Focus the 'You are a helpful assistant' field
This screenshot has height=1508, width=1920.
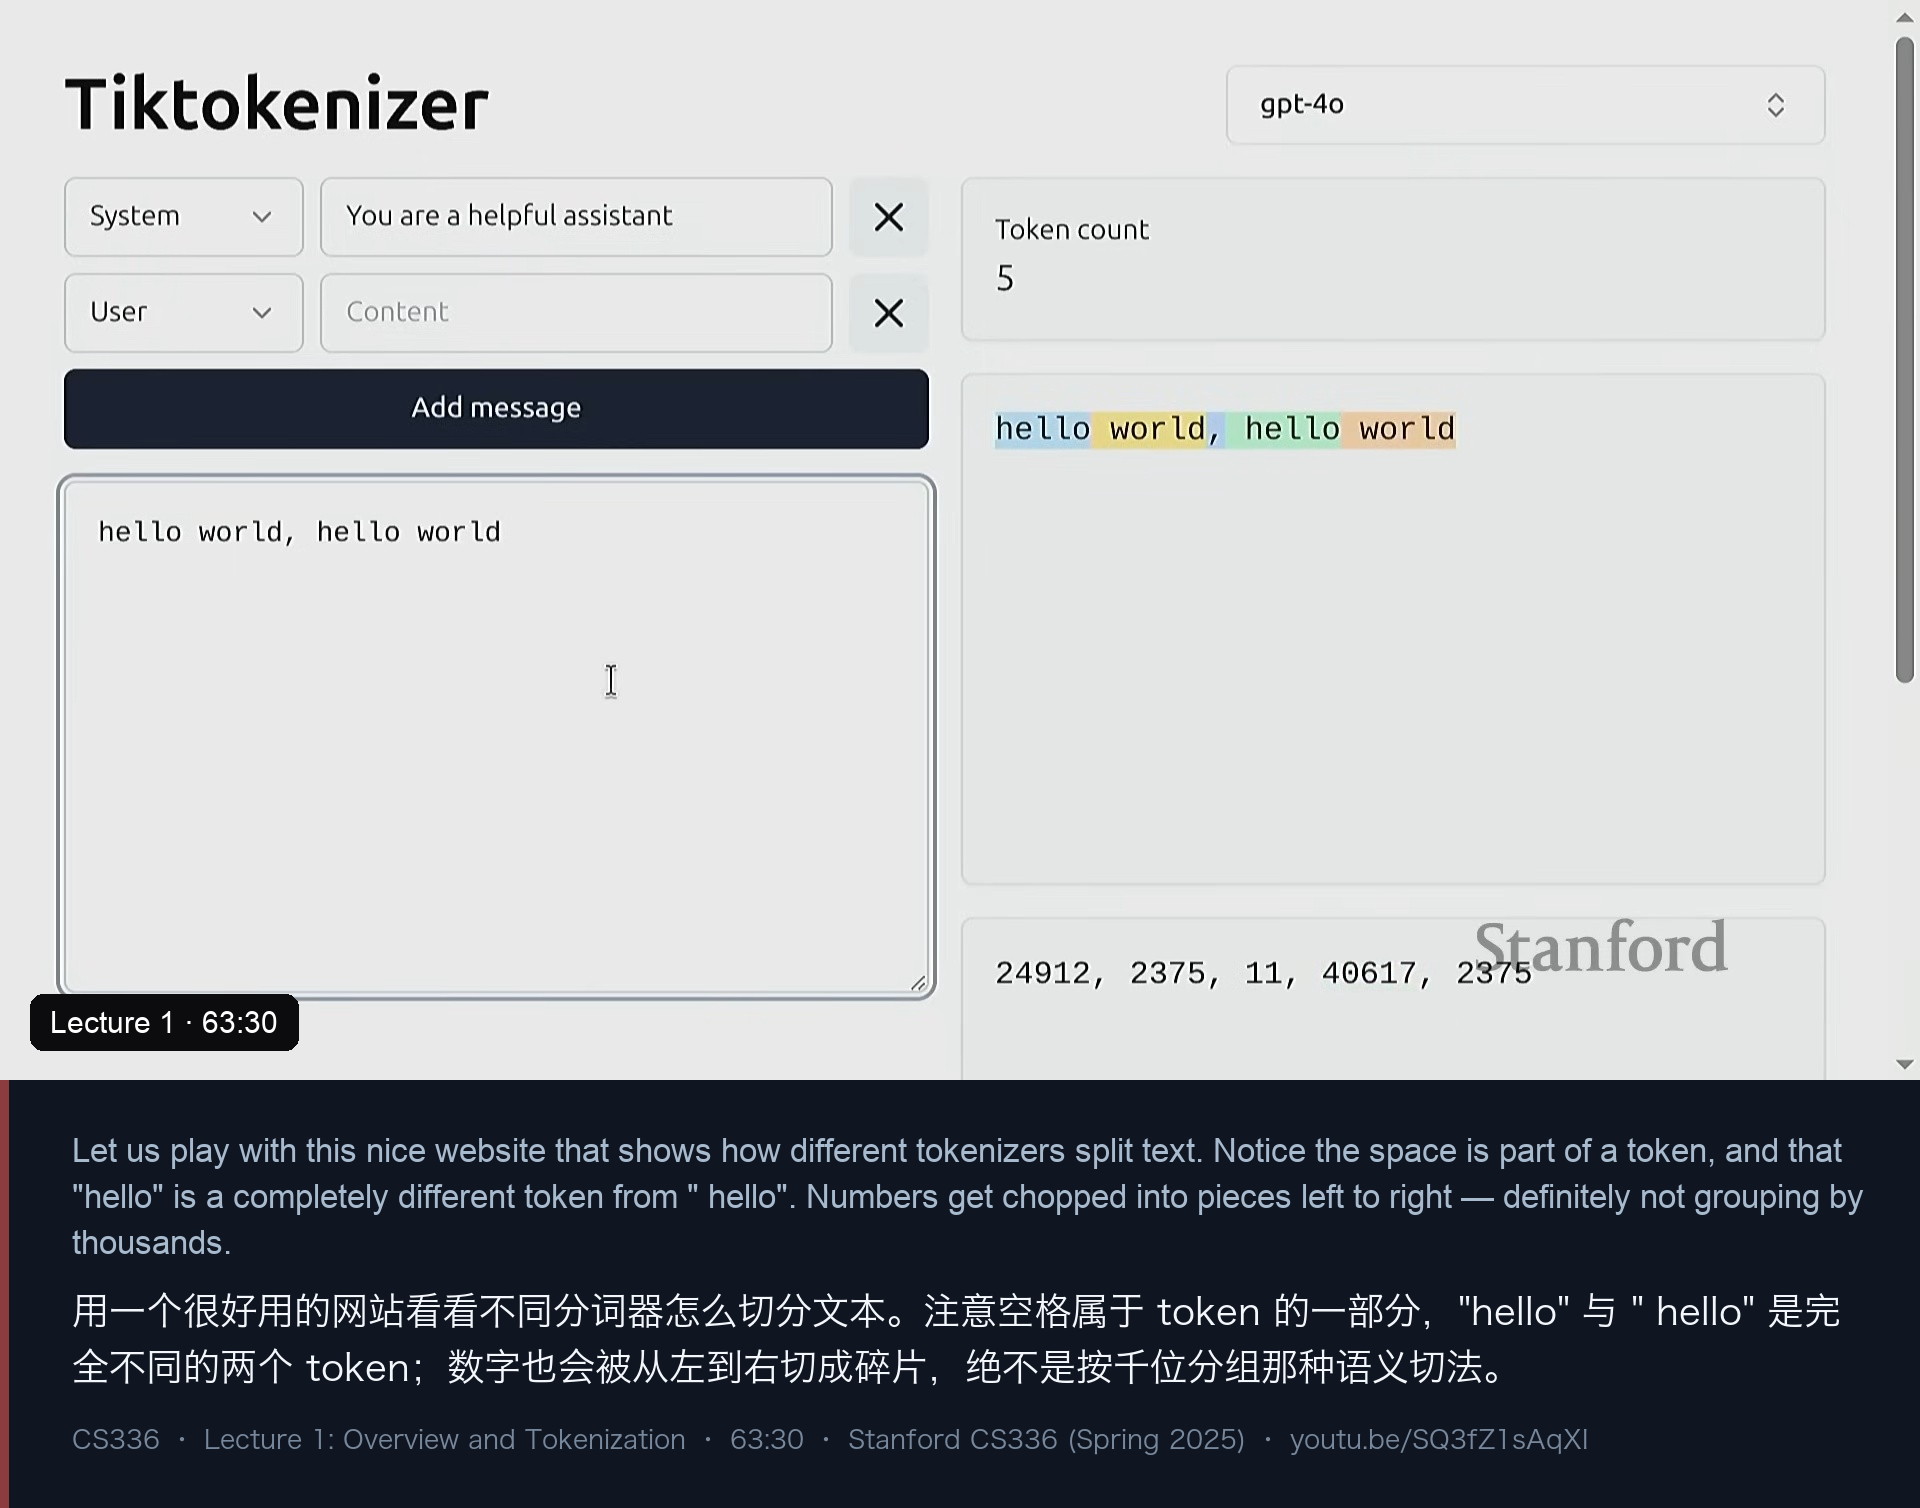pos(576,217)
